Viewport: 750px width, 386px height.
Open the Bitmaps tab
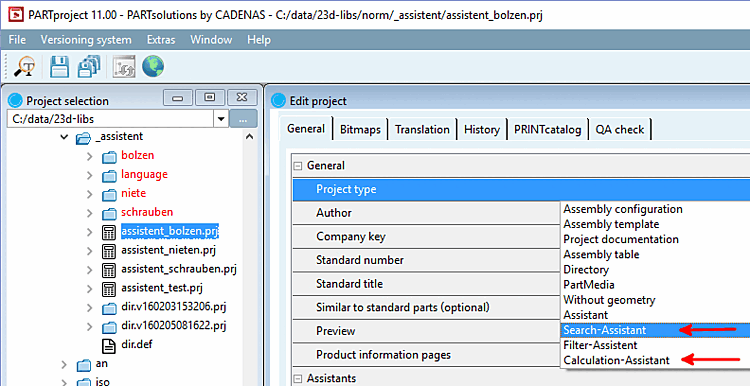tap(360, 130)
